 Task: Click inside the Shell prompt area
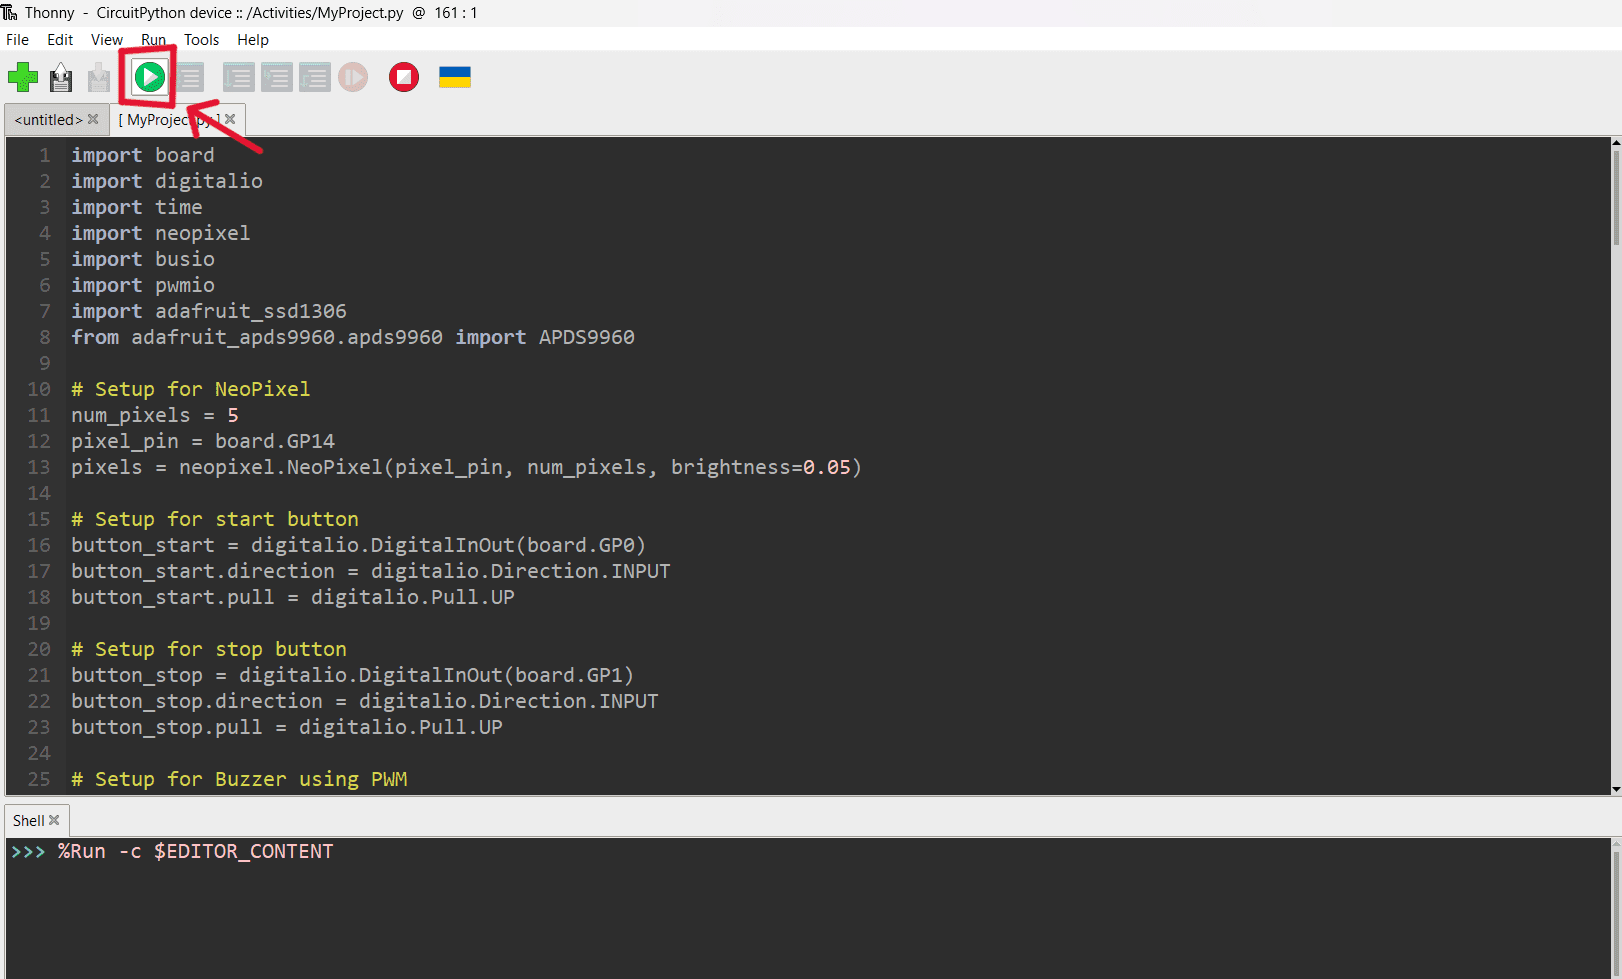(x=800, y=900)
